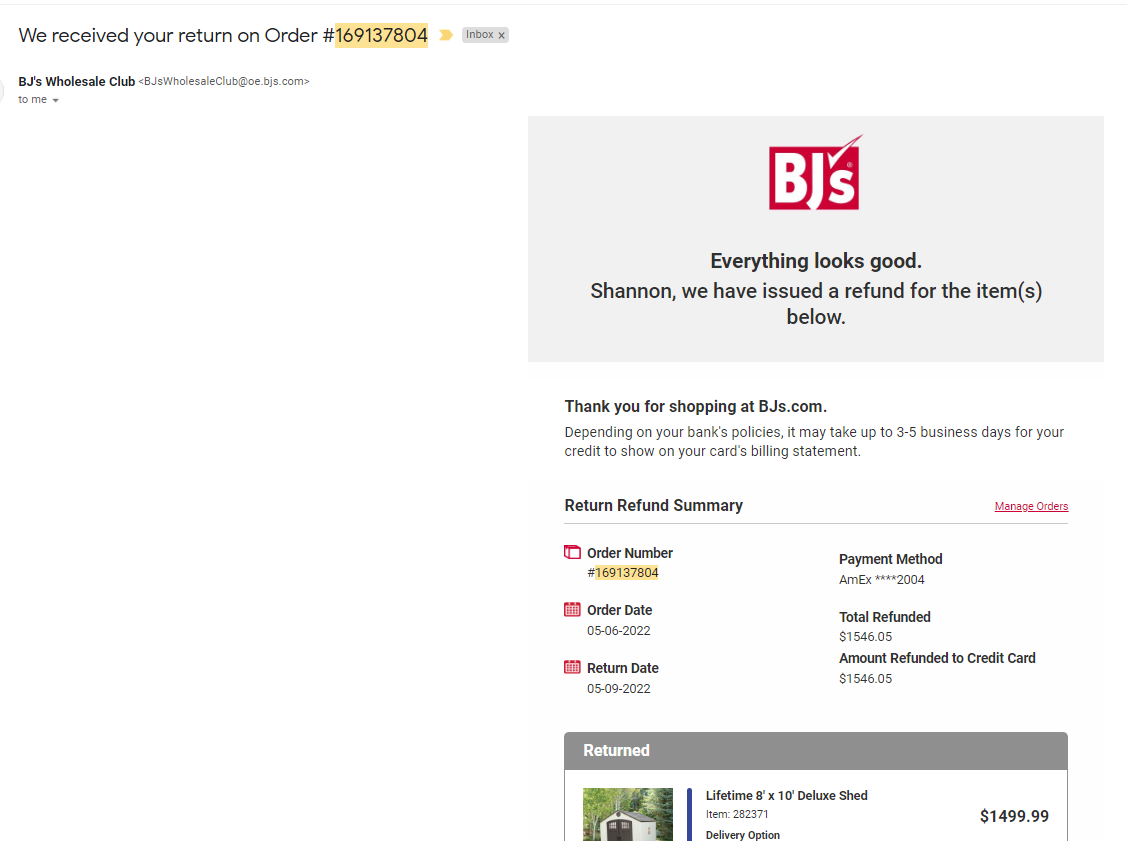Click the Lifetime shed product thumbnail
1127x841 pixels.
tap(627, 814)
